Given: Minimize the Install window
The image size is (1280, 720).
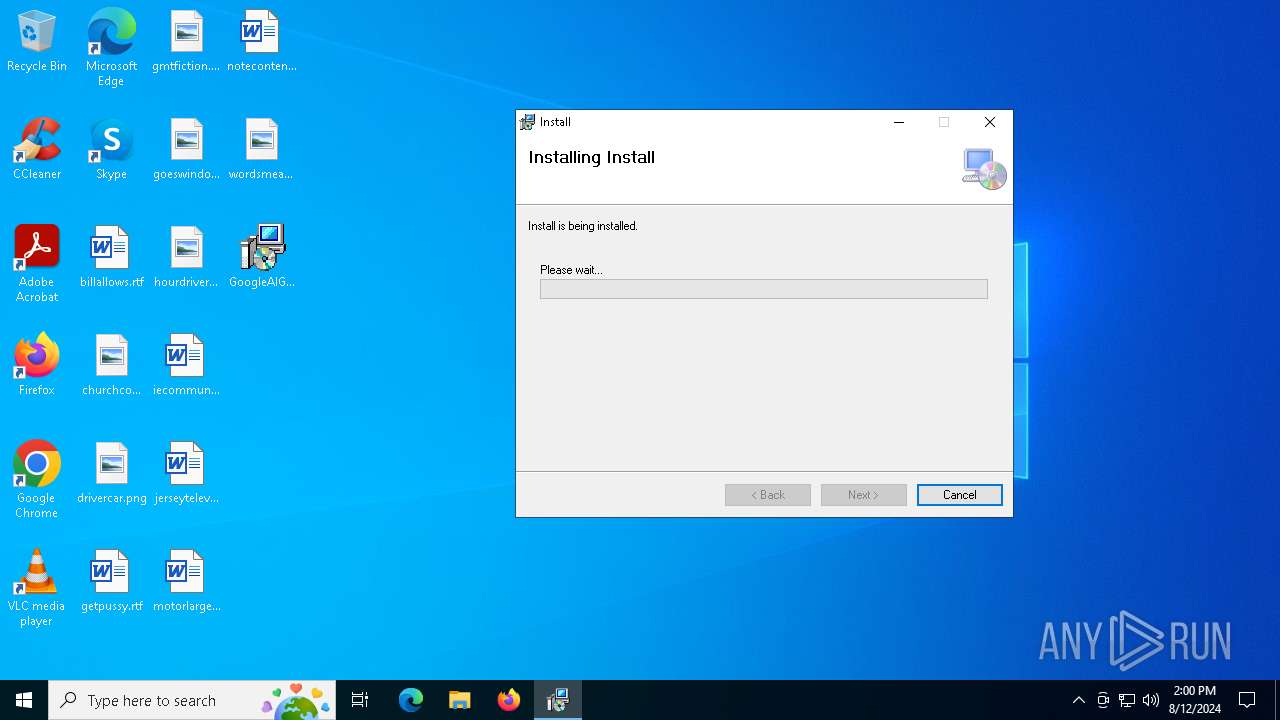Looking at the screenshot, I should [x=899, y=122].
